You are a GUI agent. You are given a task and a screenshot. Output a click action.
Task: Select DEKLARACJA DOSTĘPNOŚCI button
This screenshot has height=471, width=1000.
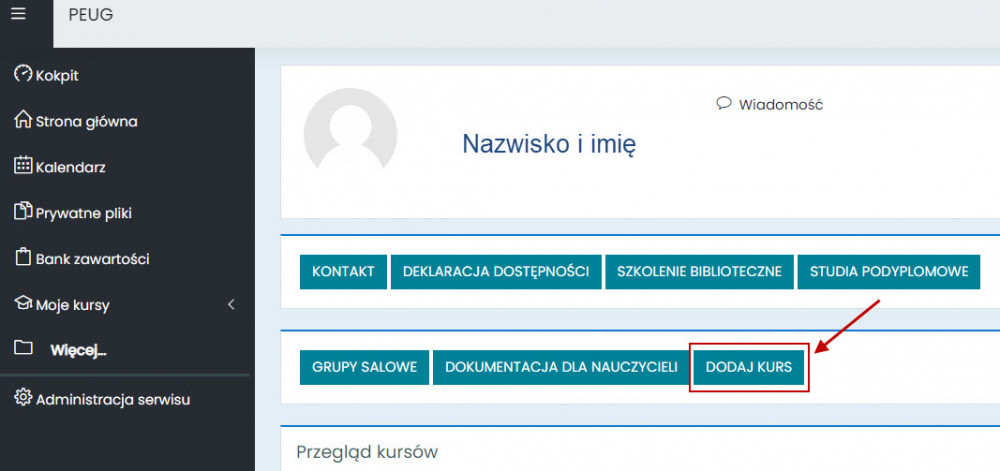point(496,271)
